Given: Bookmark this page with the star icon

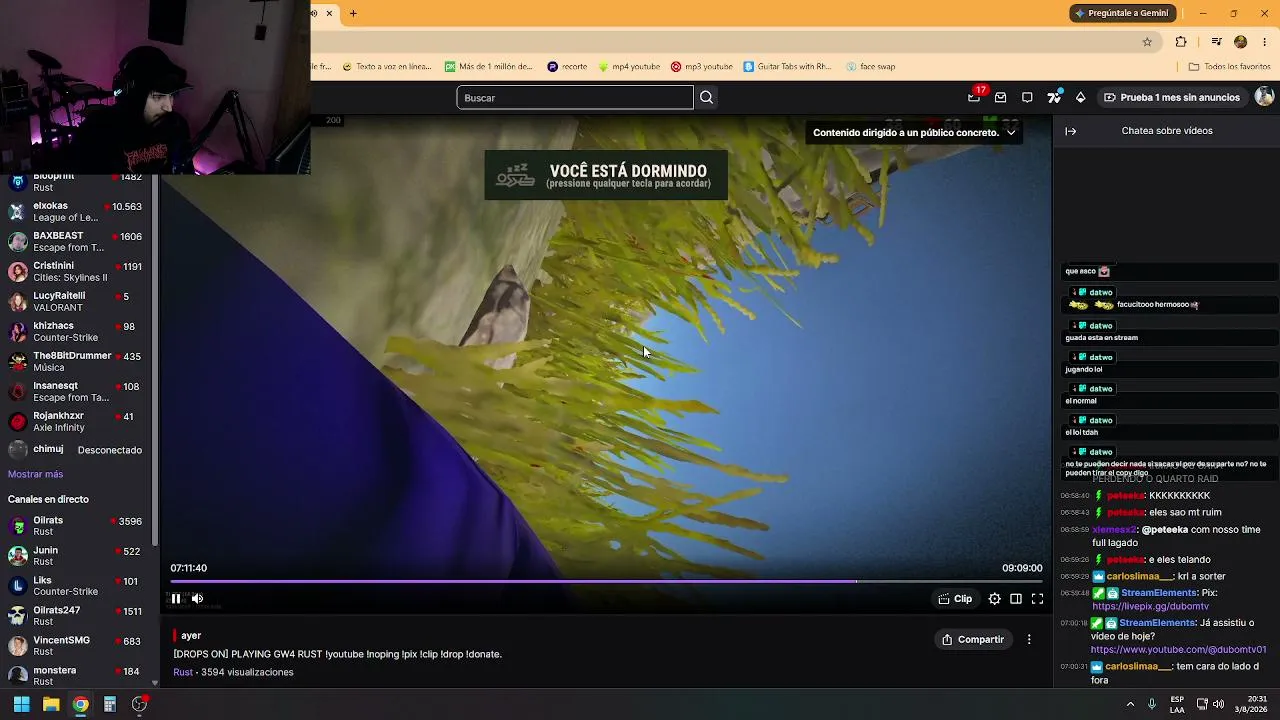Looking at the screenshot, I should tap(1147, 42).
